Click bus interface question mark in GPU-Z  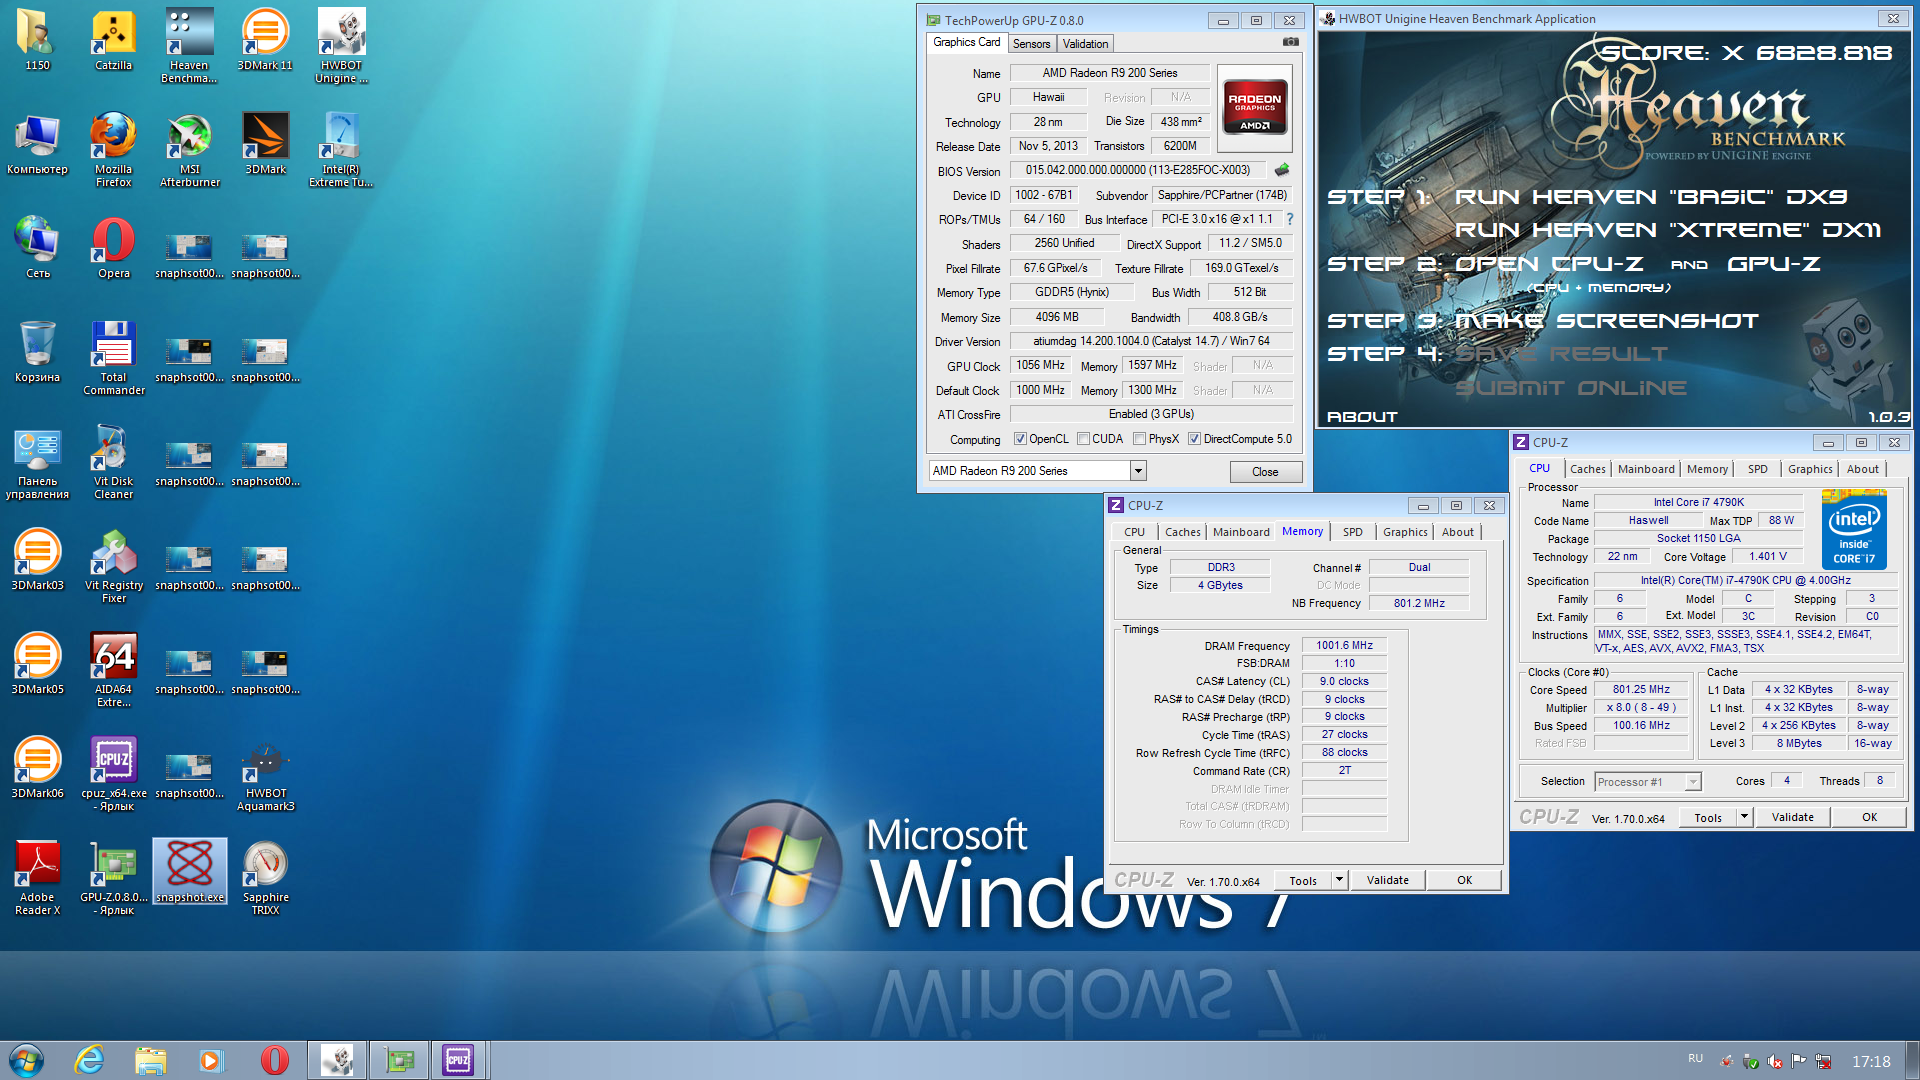click(x=1290, y=219)
